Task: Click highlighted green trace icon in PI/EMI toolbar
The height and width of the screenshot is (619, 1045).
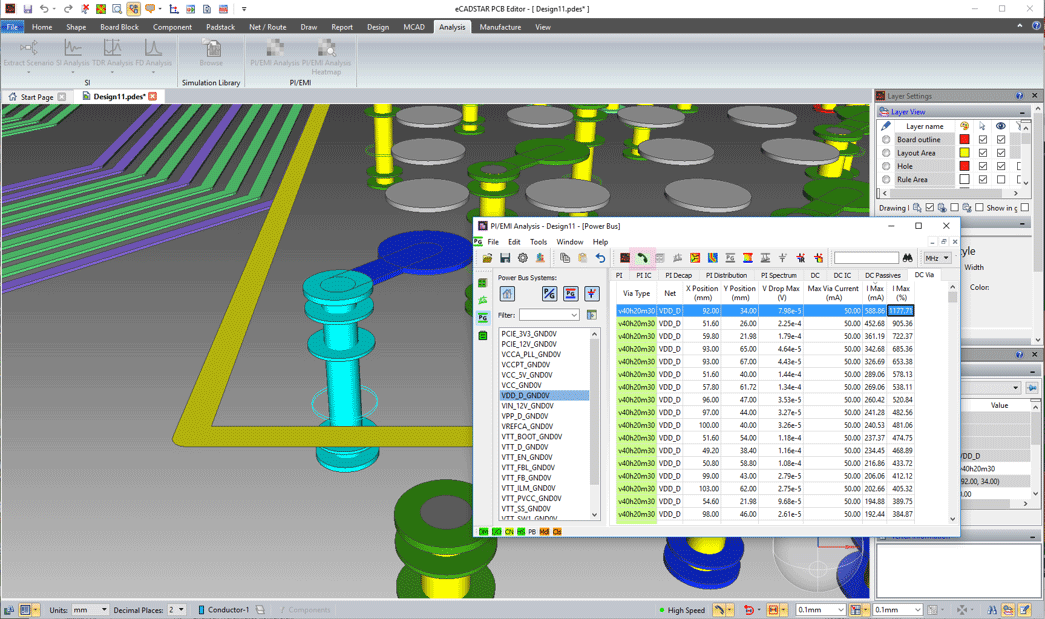Action: coord(642,258)
